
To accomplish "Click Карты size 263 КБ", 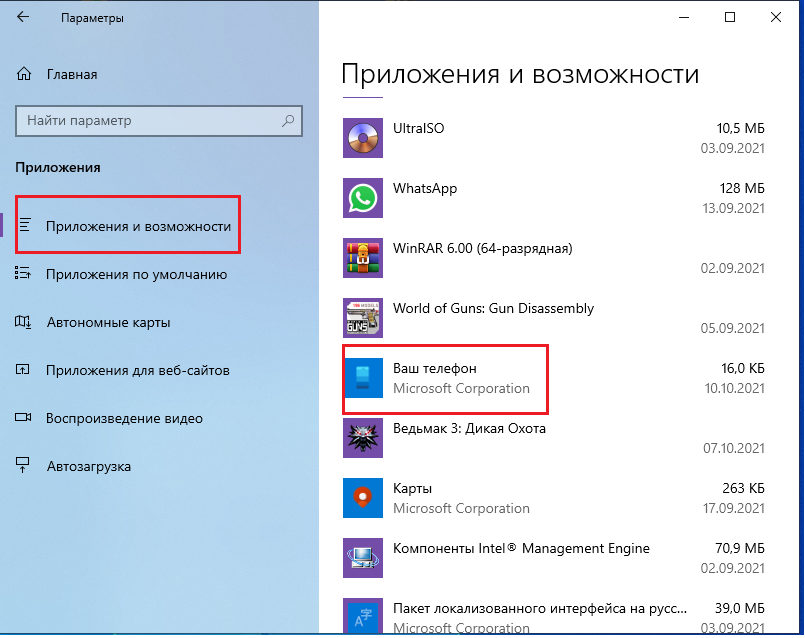I will [x=743, y=488].
